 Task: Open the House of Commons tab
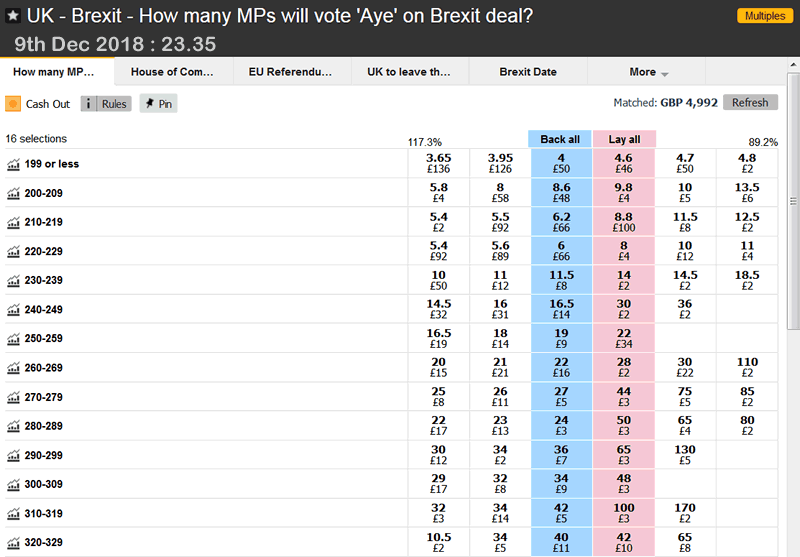click(173, 72)
